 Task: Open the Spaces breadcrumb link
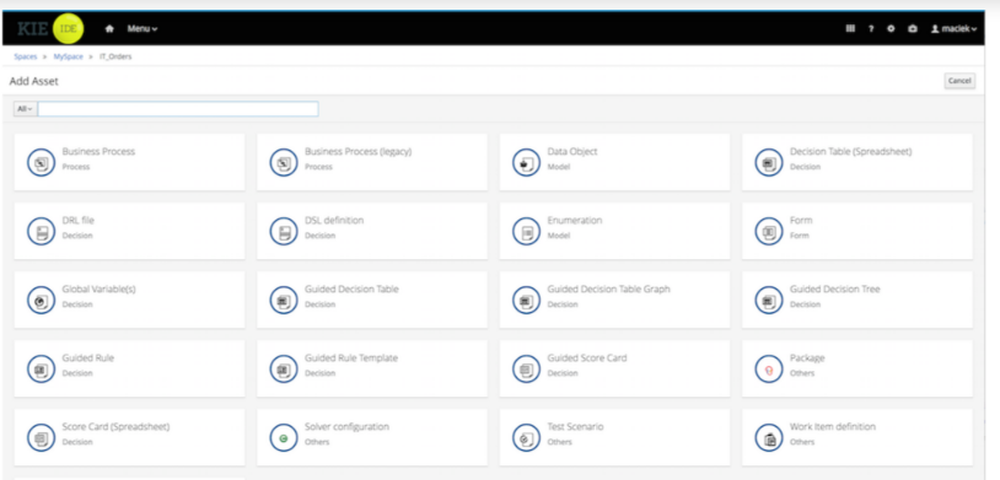(x=26, y=57)
